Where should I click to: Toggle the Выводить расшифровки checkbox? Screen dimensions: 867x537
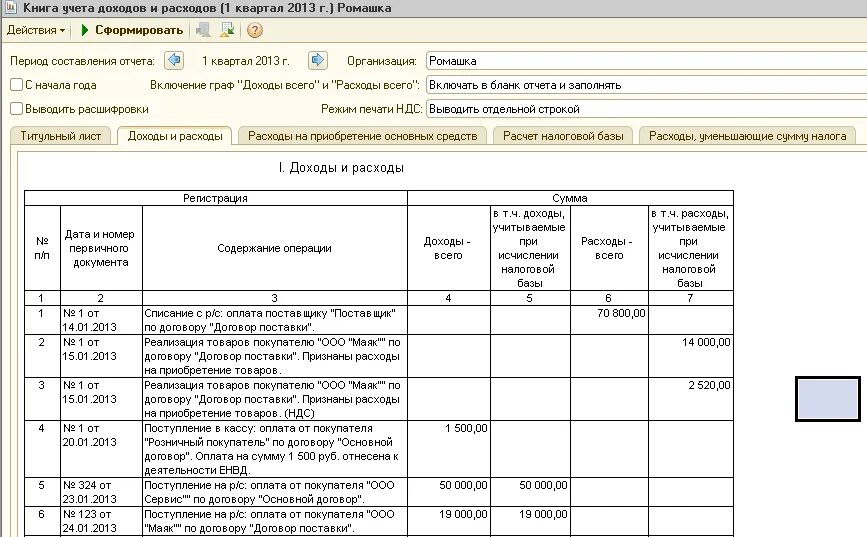click(x=17, y=109)
